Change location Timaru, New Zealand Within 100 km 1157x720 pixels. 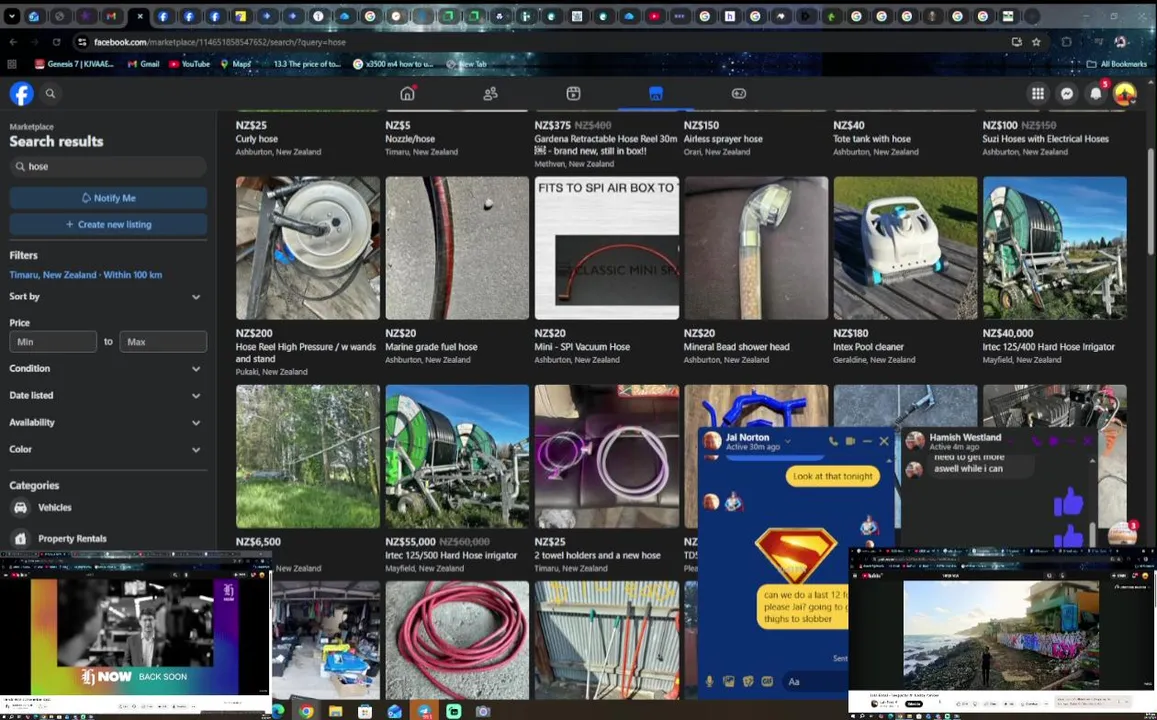point(86,274)
